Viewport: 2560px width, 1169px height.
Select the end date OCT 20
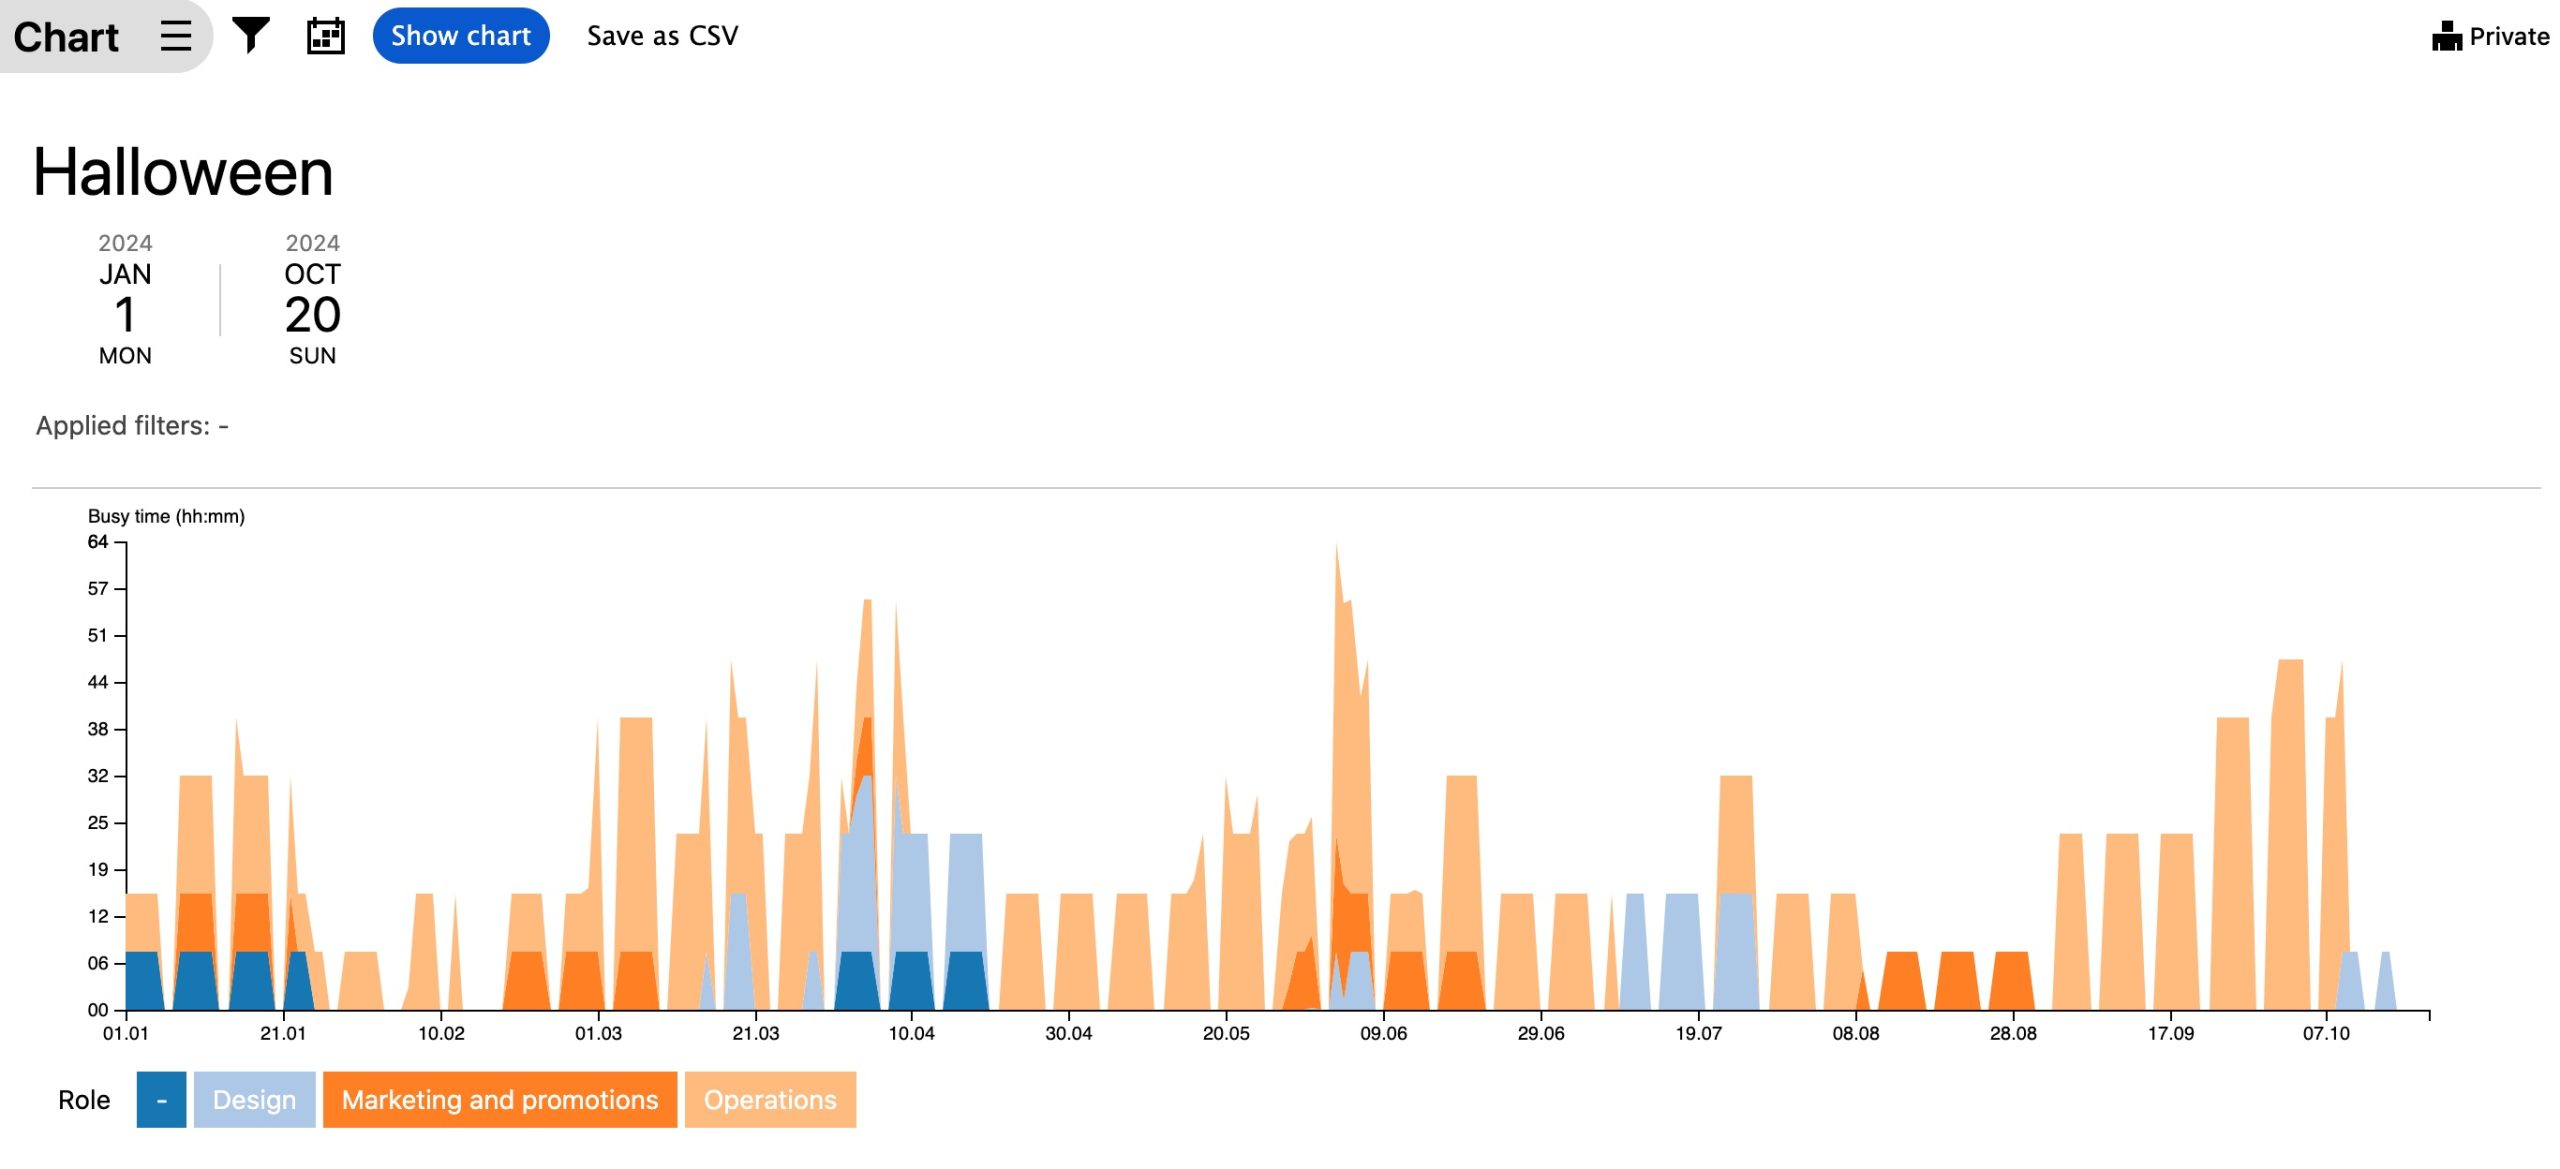(x=313, y=299)
